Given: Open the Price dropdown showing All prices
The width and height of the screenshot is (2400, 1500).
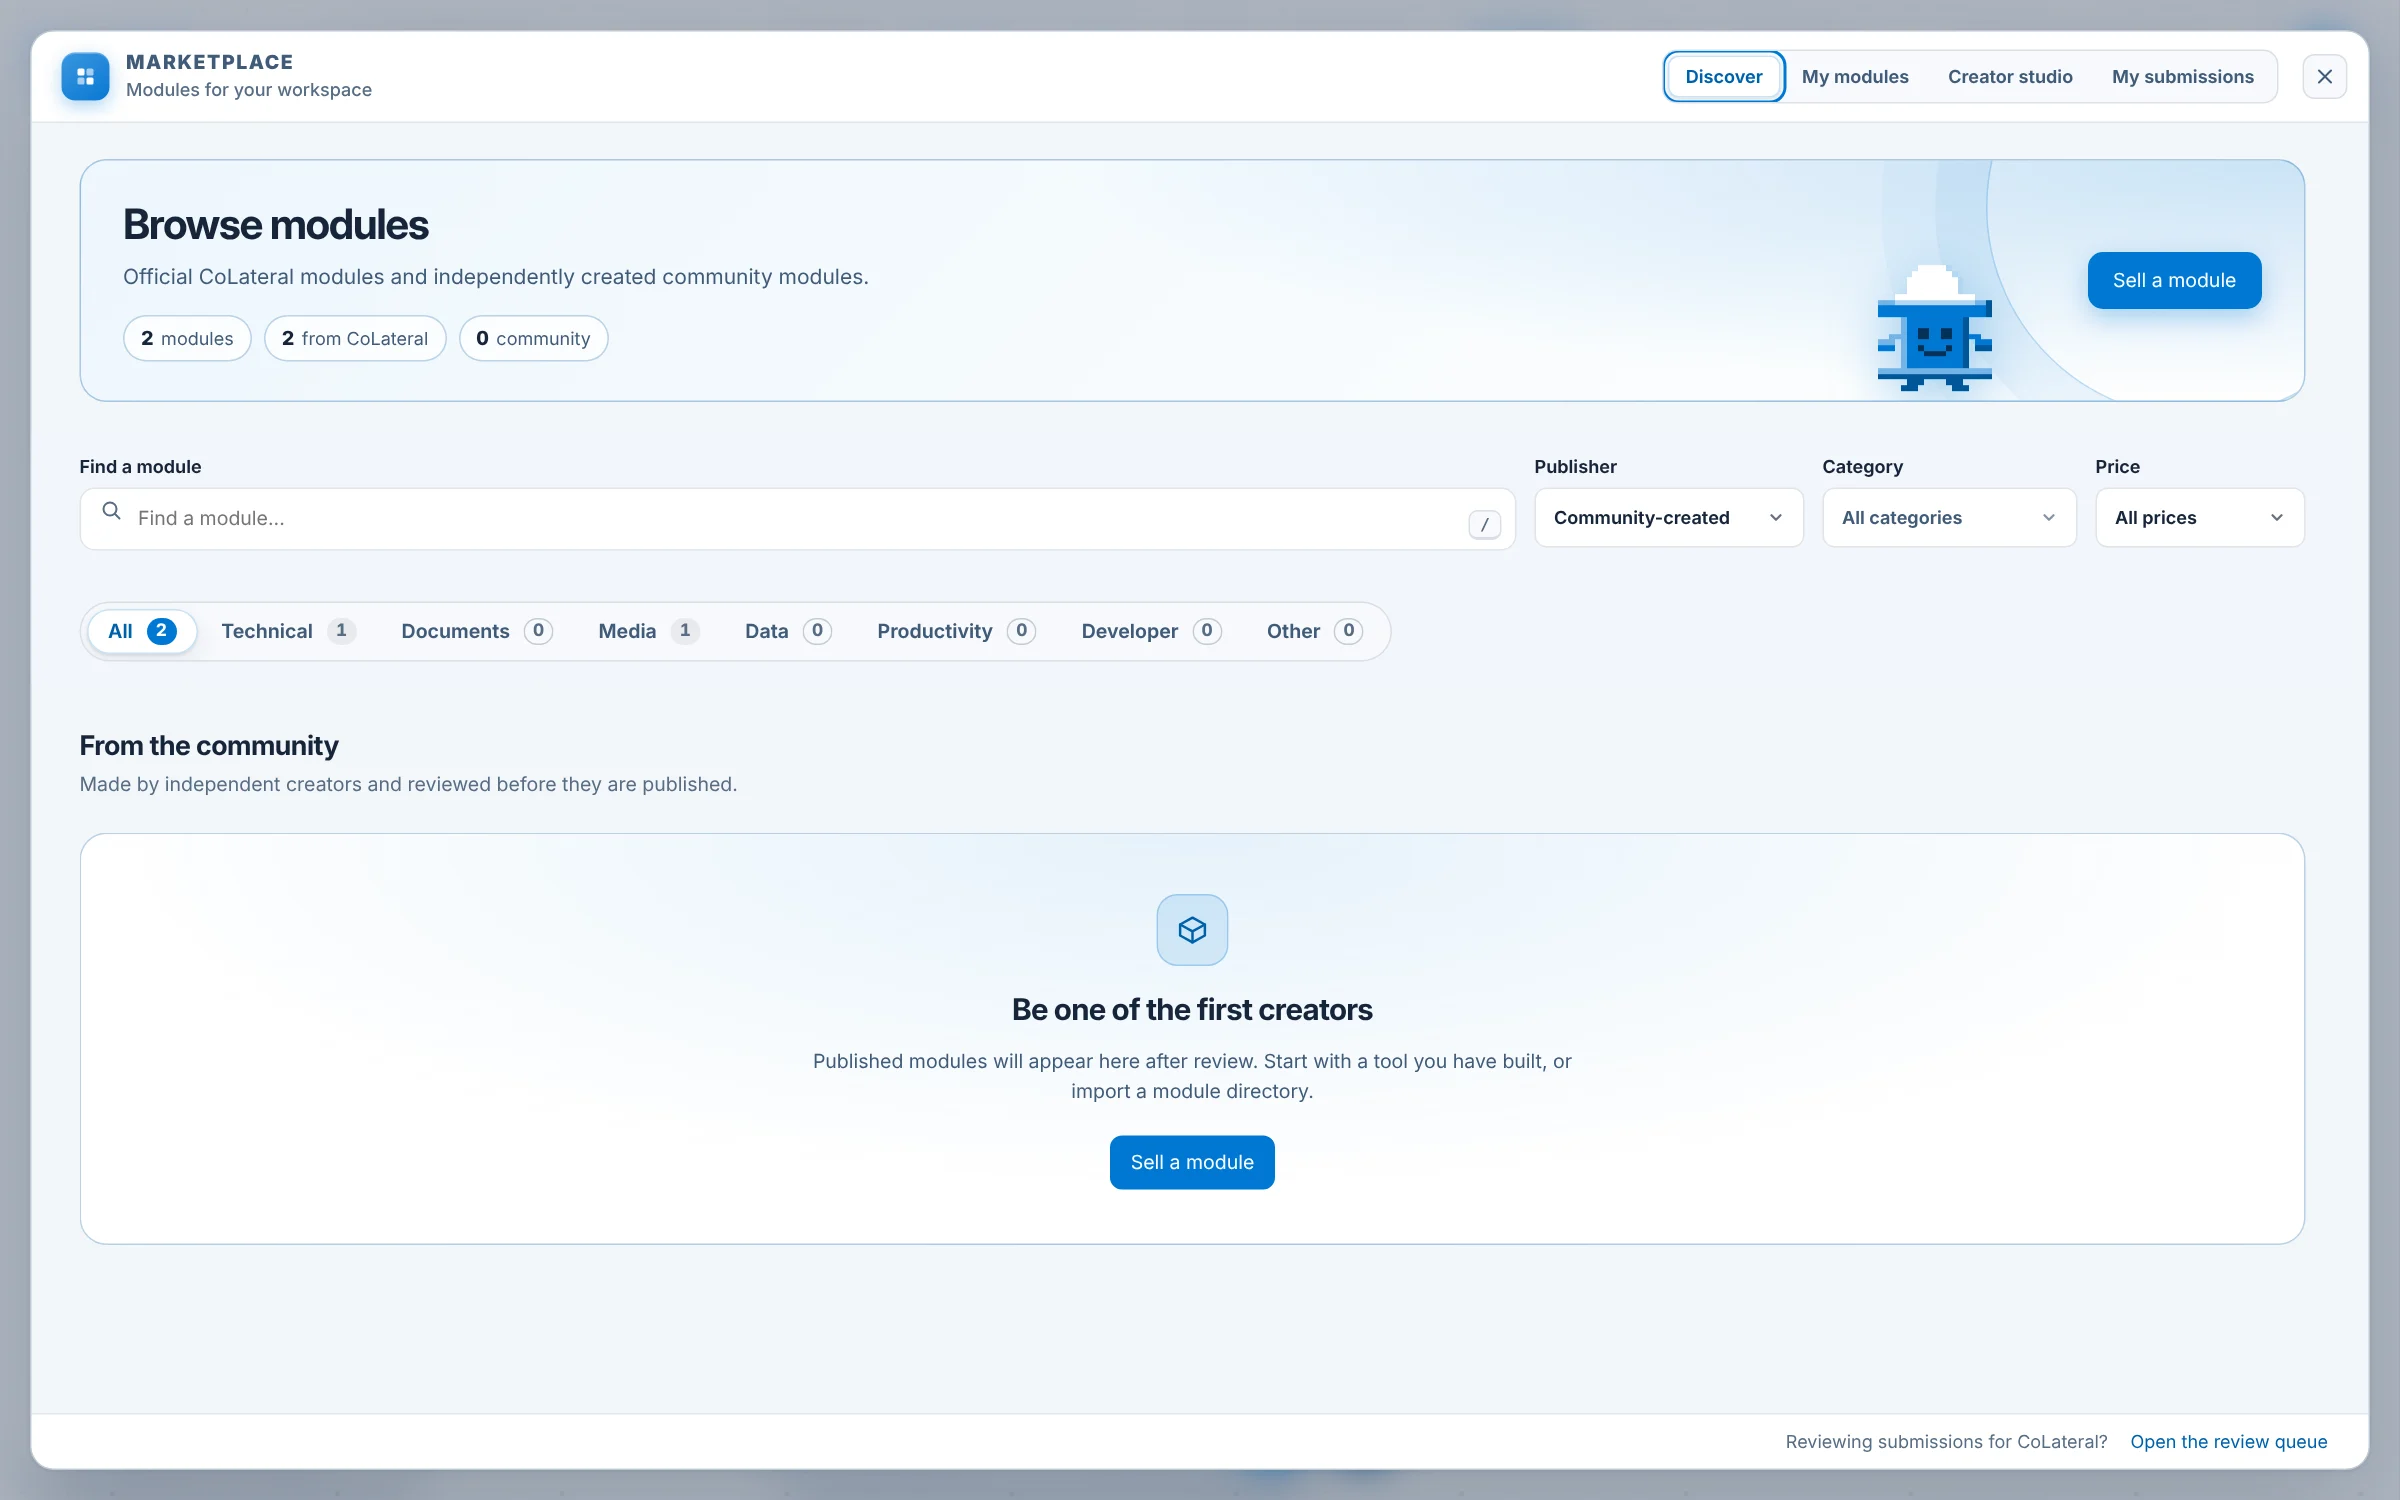Looking at the screenshot, I should (x=2199, y=518).
